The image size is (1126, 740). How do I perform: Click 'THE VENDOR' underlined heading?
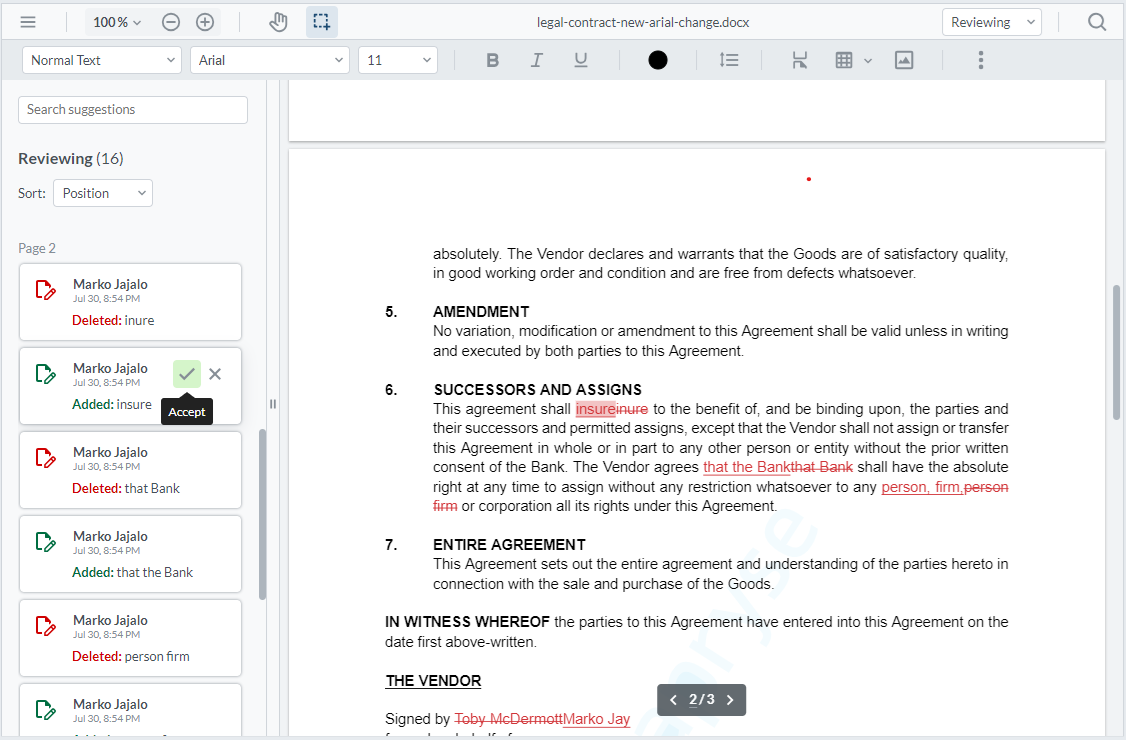tap(433, 681)
